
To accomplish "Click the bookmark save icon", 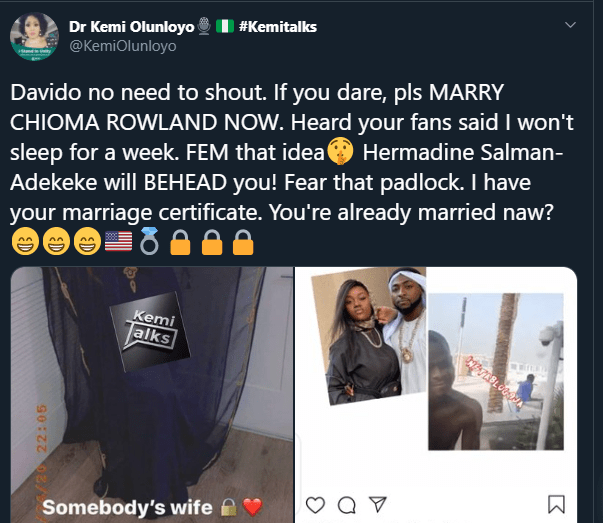I will (557, 505).
